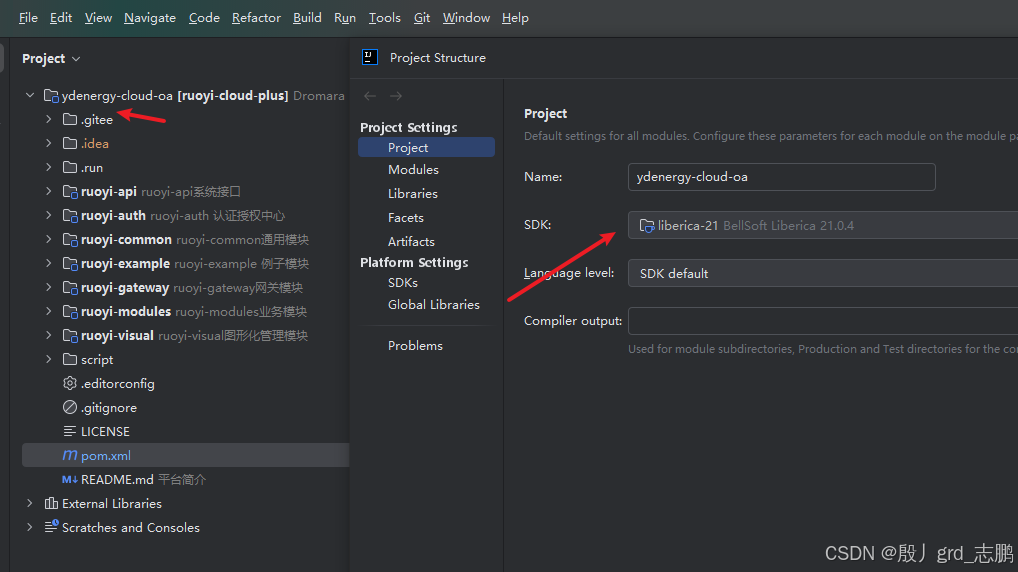Open the Project view dropdown
1018x572 pixels.
tap(51, 58)
